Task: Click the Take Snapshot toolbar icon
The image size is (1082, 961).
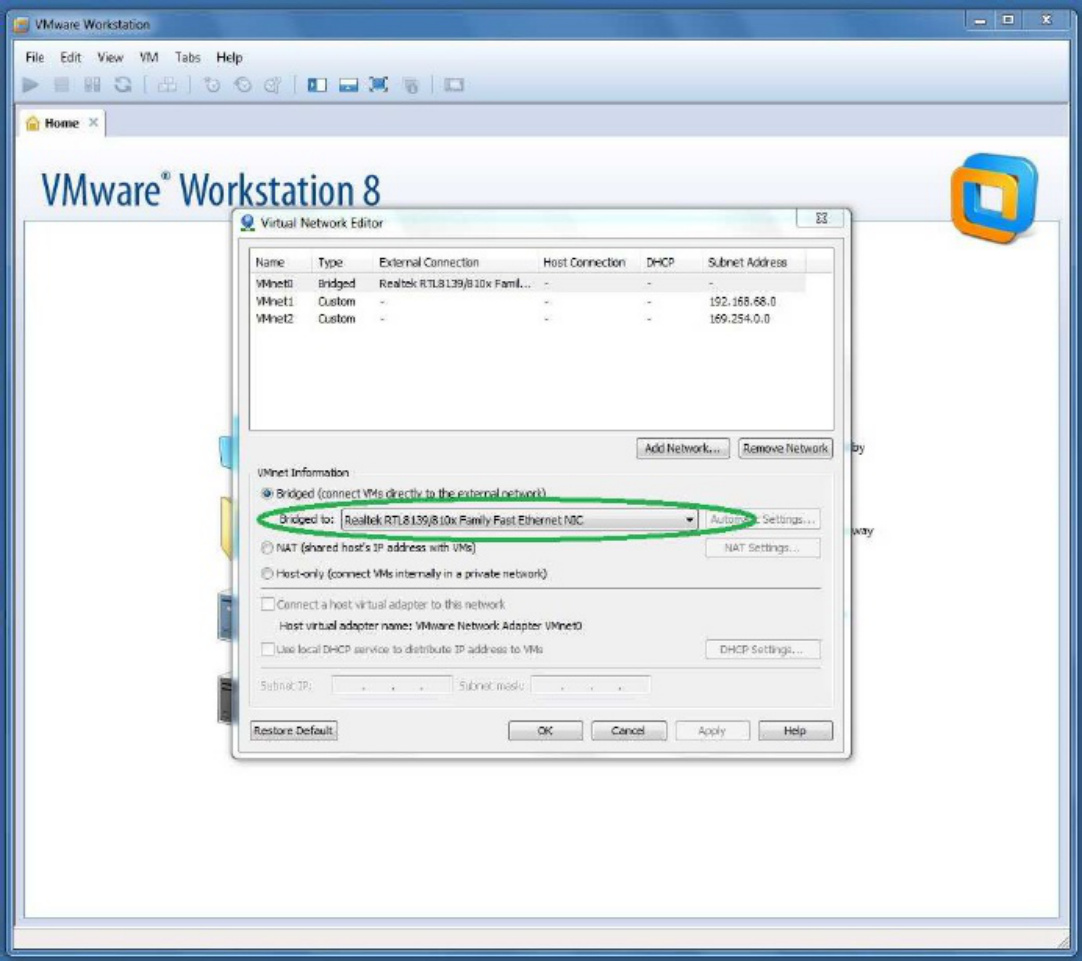Action: pos(212,85)
